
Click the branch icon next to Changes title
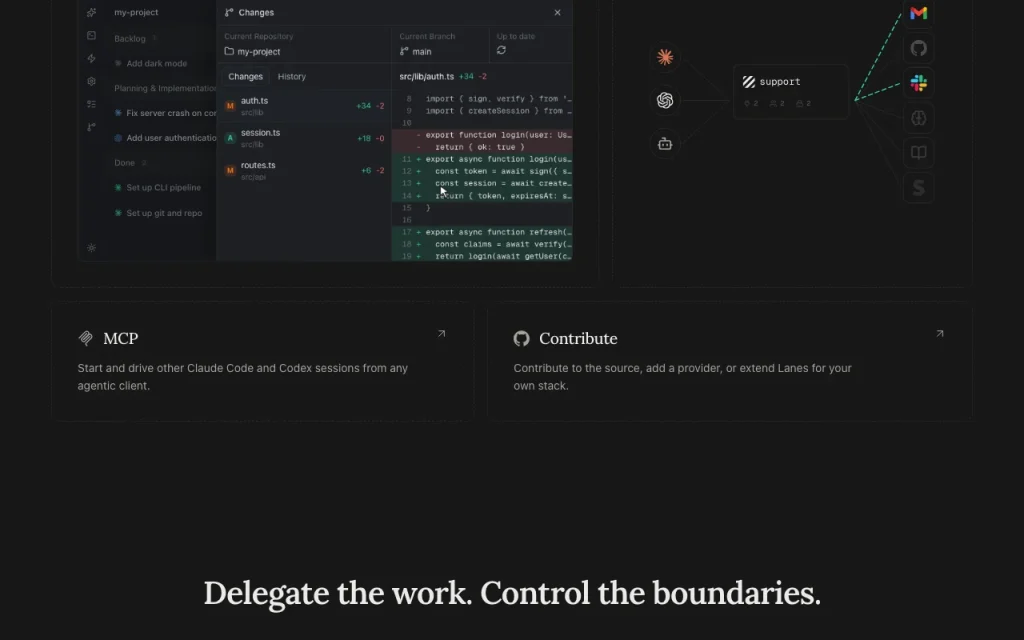pyautogui.click(x=229, y=12)
